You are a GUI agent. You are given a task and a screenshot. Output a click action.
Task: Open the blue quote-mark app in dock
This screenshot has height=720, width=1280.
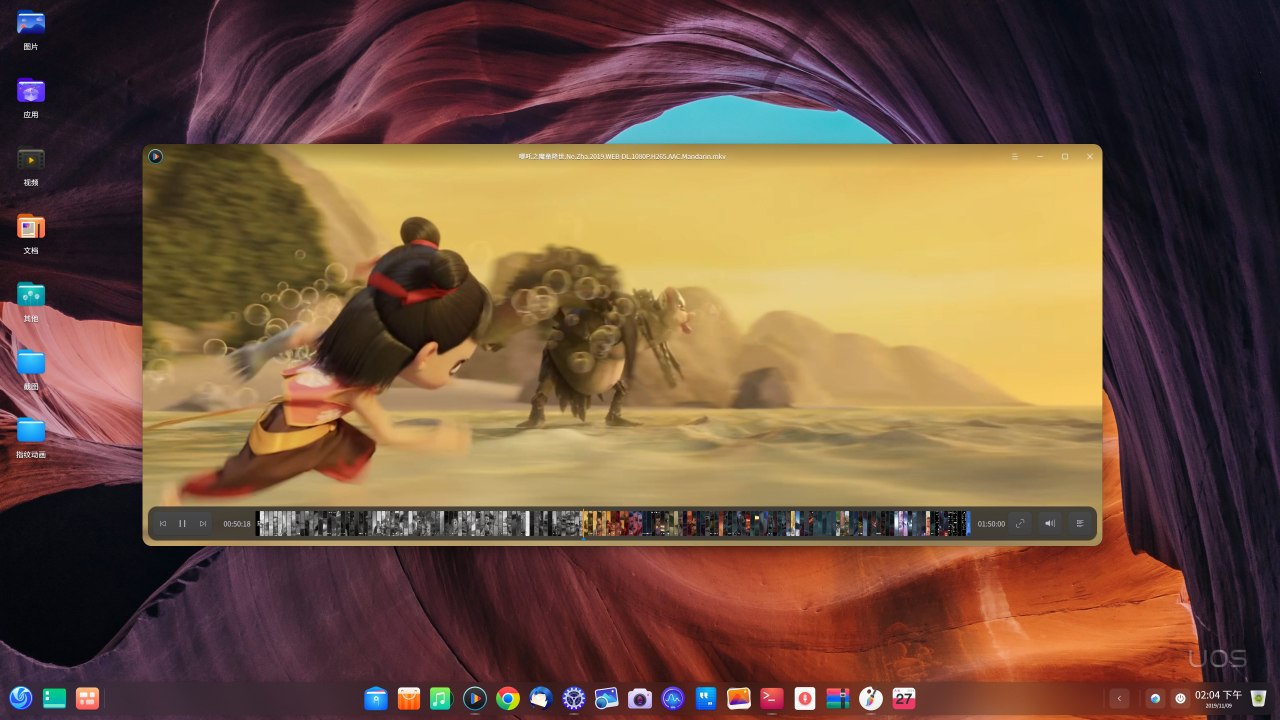pos(706,698)
